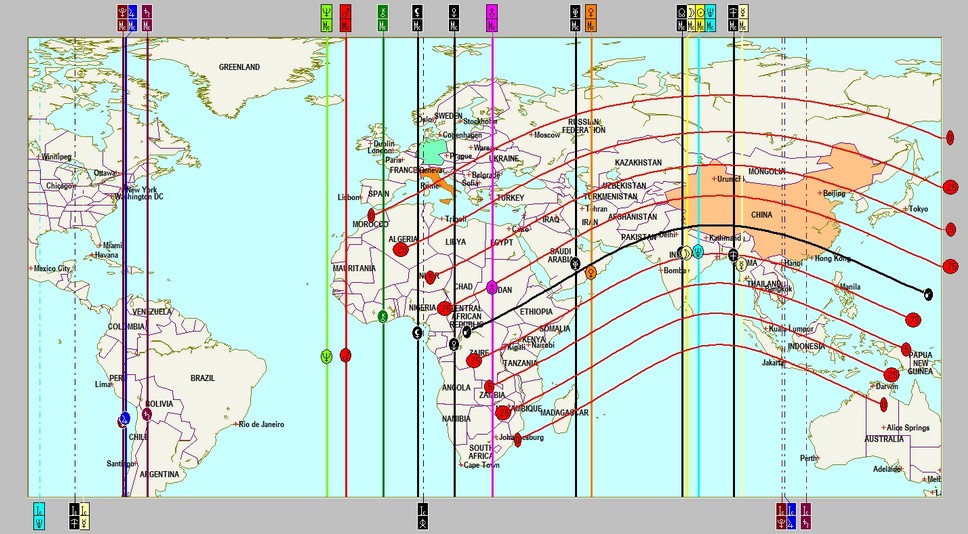Click the magenta planet marker over Sudan
Screen dimensions: 968x534
(x=492, y=287)
